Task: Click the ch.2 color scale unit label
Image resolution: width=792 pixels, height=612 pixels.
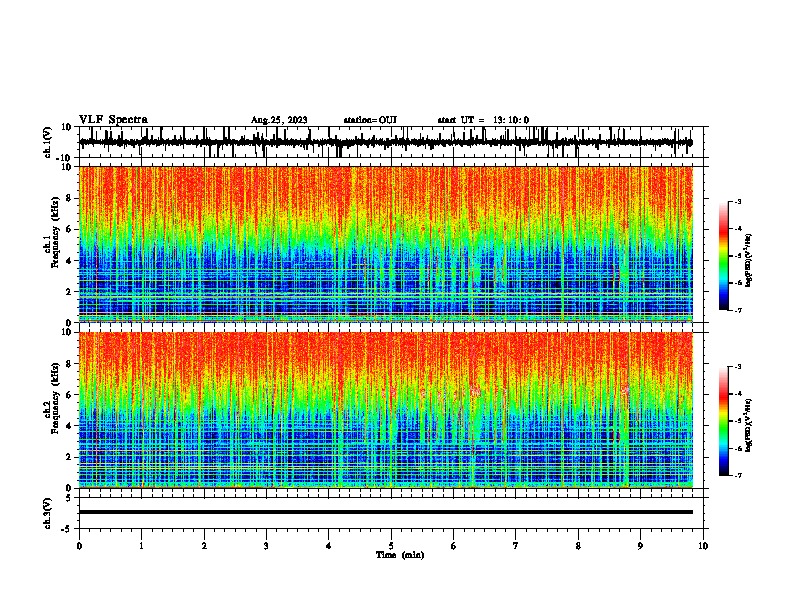Action: [x=749, y=425]
